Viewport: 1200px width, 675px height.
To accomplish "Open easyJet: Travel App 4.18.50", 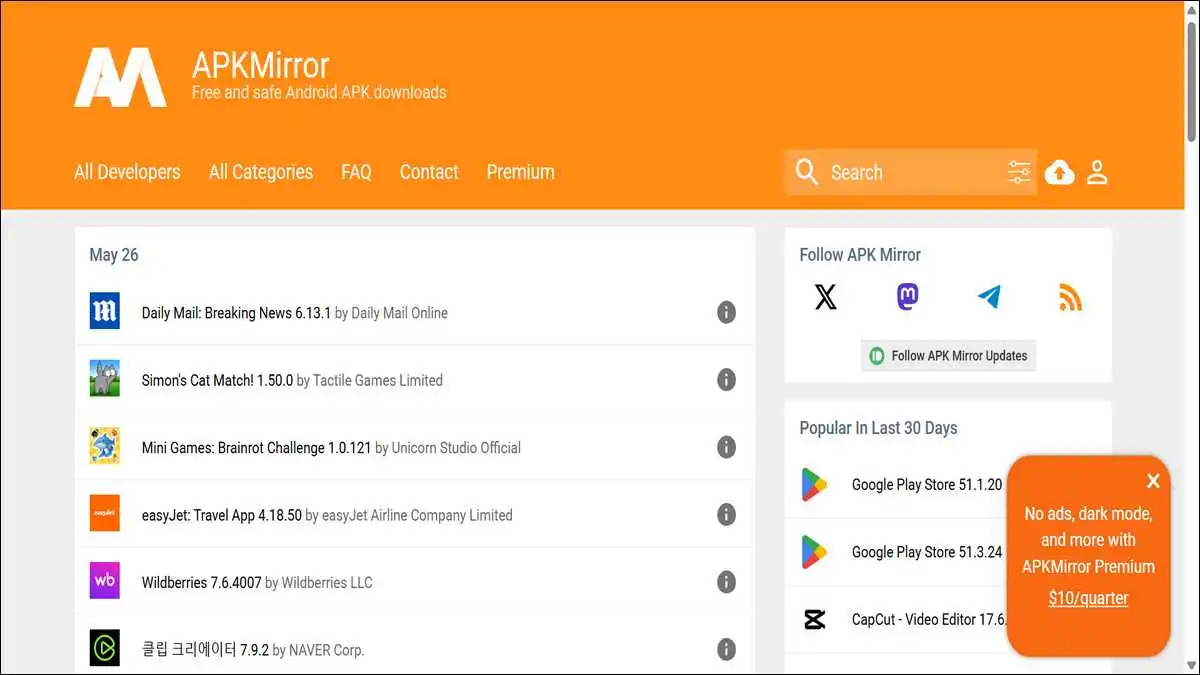I will tap(222, 515).
